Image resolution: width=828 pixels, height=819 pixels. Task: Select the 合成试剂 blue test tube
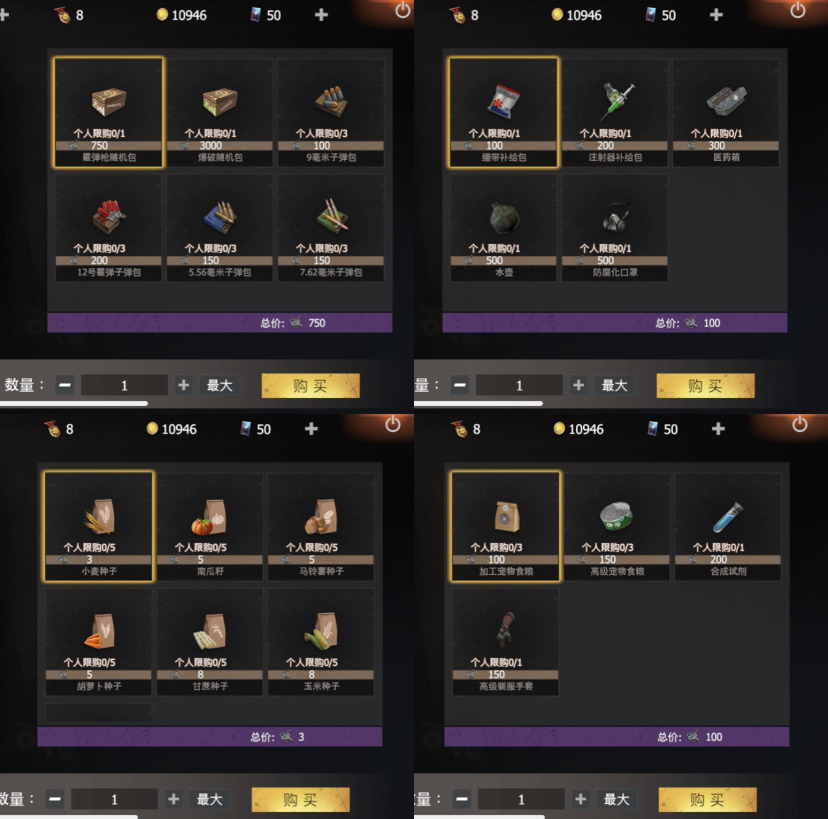(x=728, y=526)
